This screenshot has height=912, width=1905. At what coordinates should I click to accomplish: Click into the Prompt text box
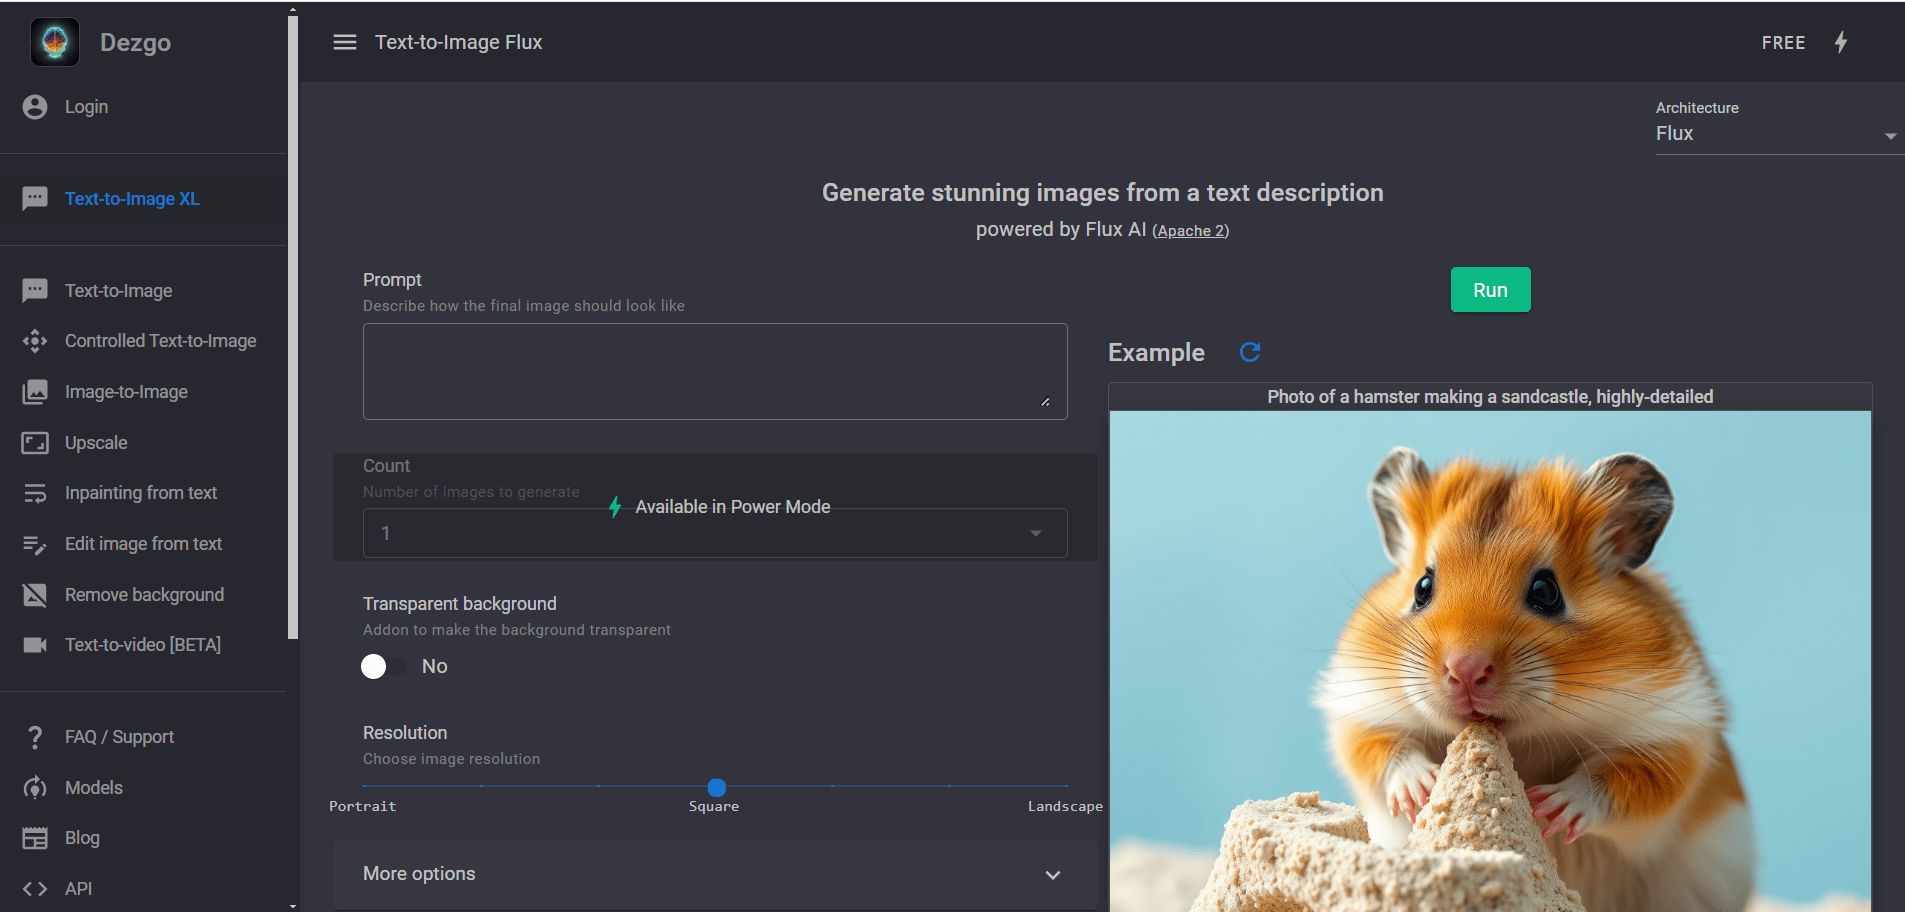click(714, 371)
